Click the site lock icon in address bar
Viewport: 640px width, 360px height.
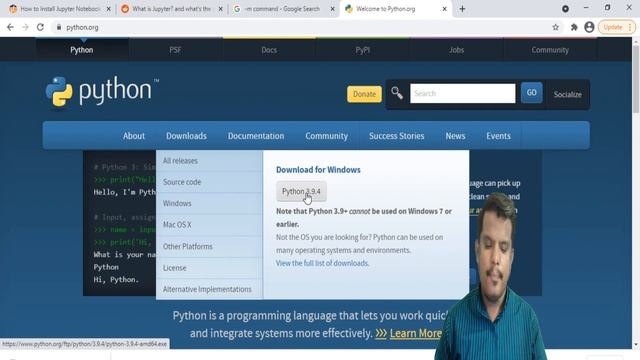coord(59,27)
